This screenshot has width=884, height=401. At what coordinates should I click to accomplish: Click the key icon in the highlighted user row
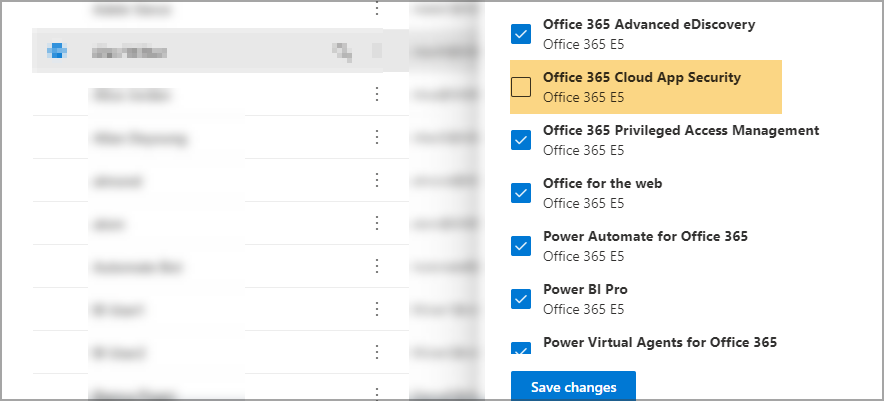(342, 52)
